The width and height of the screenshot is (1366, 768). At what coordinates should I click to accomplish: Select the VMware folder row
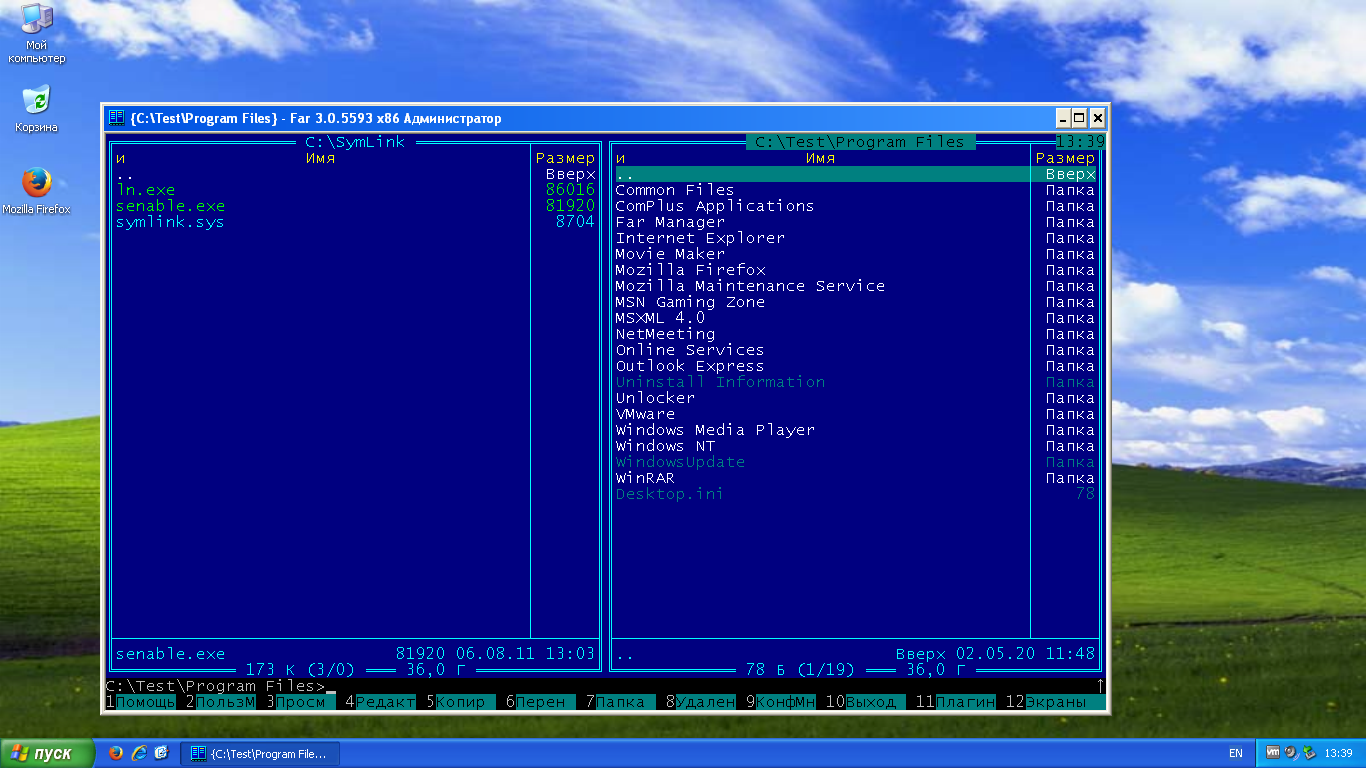point(856,414)
